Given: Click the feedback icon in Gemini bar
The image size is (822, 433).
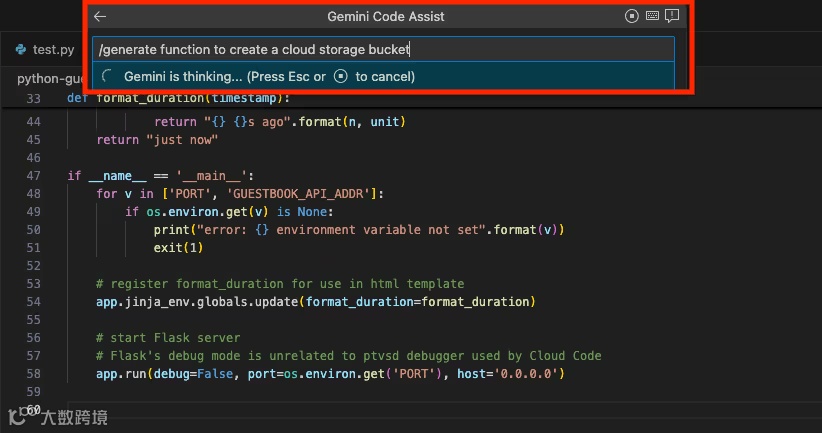Looking at the screenshot, I should coord(672,16).
